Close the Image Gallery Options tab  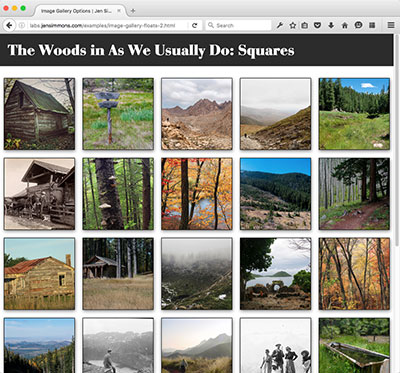point(119,11)
